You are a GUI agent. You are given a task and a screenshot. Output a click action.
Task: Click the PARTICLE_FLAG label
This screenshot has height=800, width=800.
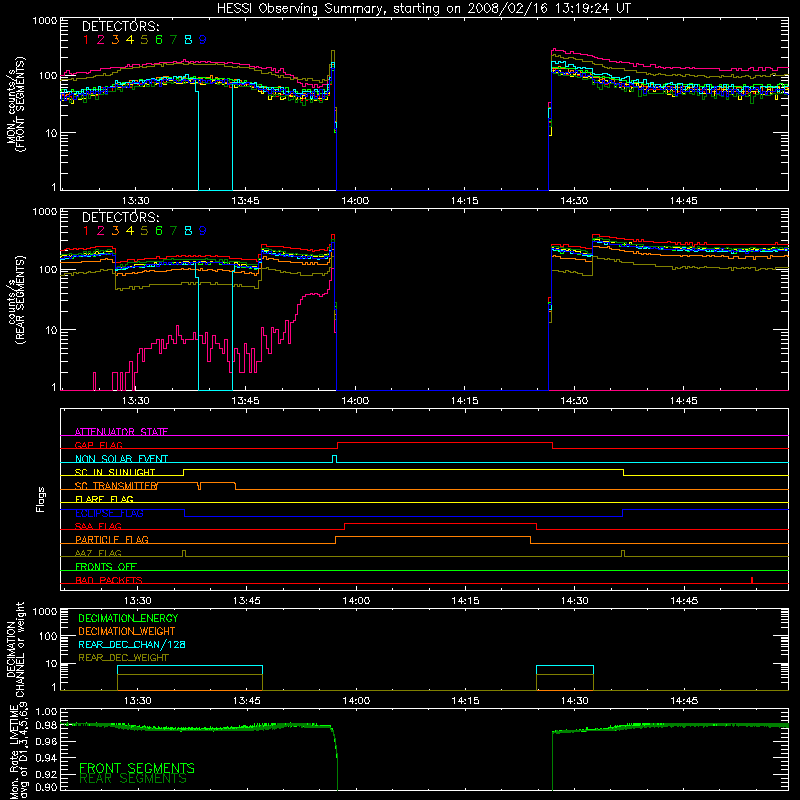[x=112, y=539]
